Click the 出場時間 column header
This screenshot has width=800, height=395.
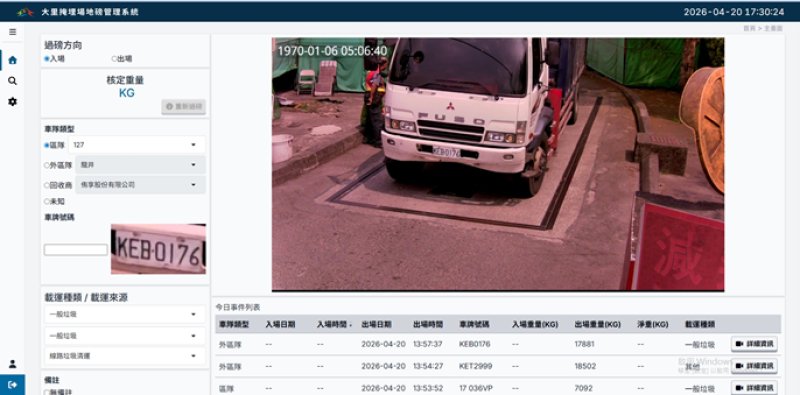tap(428, 325)
